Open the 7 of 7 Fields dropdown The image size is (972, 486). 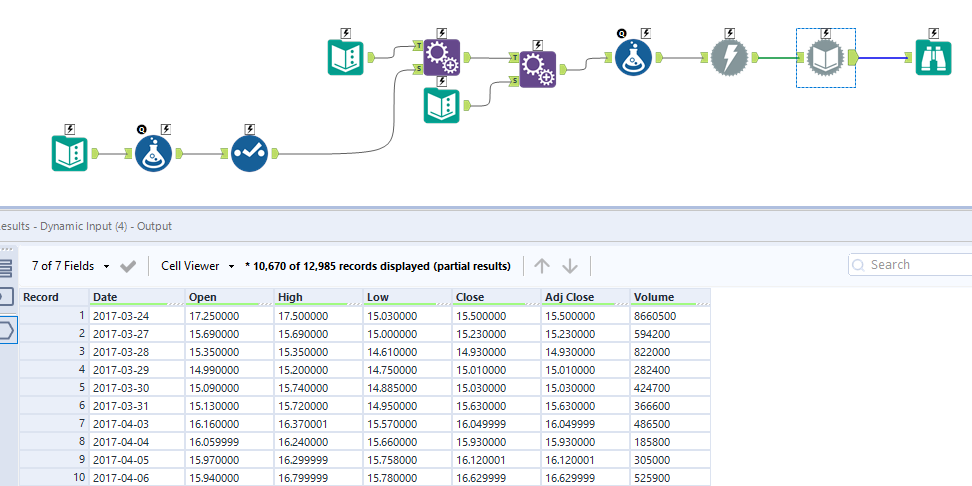coord(71,266)
